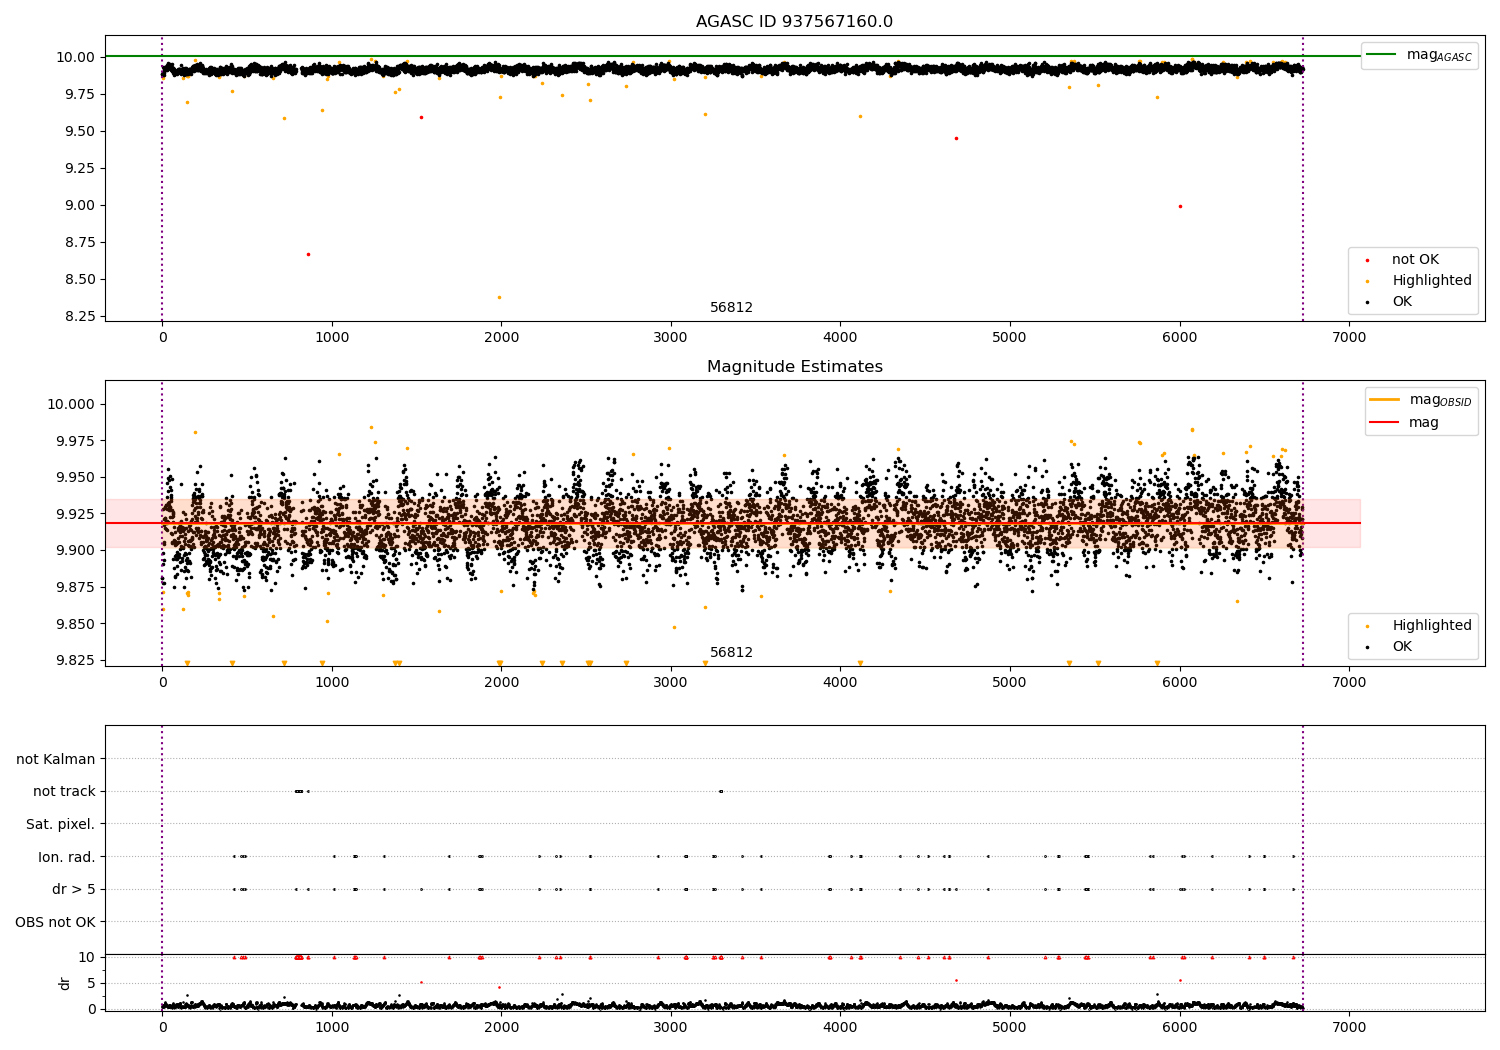Select 'OK' legend entry in top plot
Viewport: 1500px width, 1050px height.
point(1402,302)
